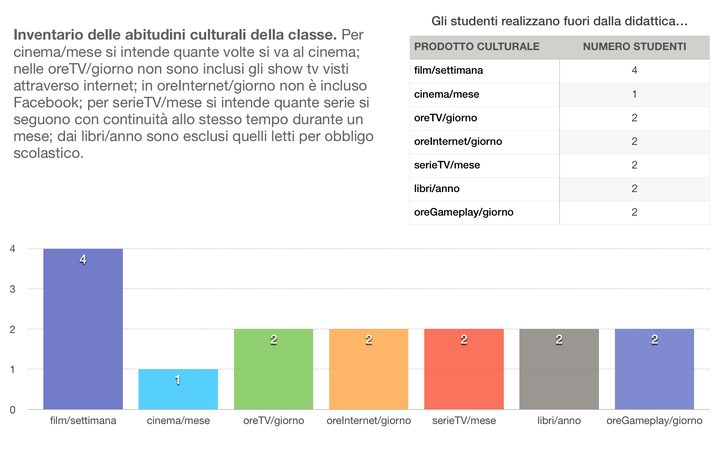Select the libri/anno table cell
Image resolution: width=721 pixels, height=456 pixels.
484,189
